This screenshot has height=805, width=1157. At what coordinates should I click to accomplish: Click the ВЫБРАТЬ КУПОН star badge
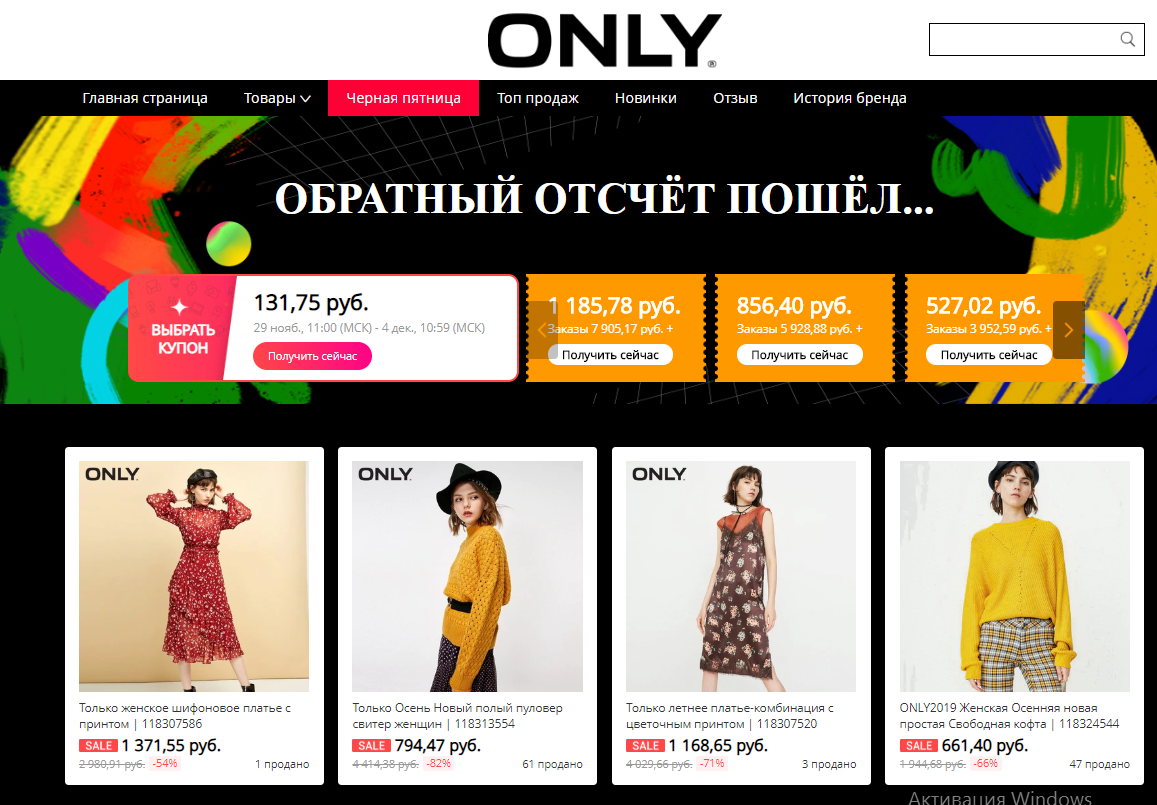tap(183, 328)
